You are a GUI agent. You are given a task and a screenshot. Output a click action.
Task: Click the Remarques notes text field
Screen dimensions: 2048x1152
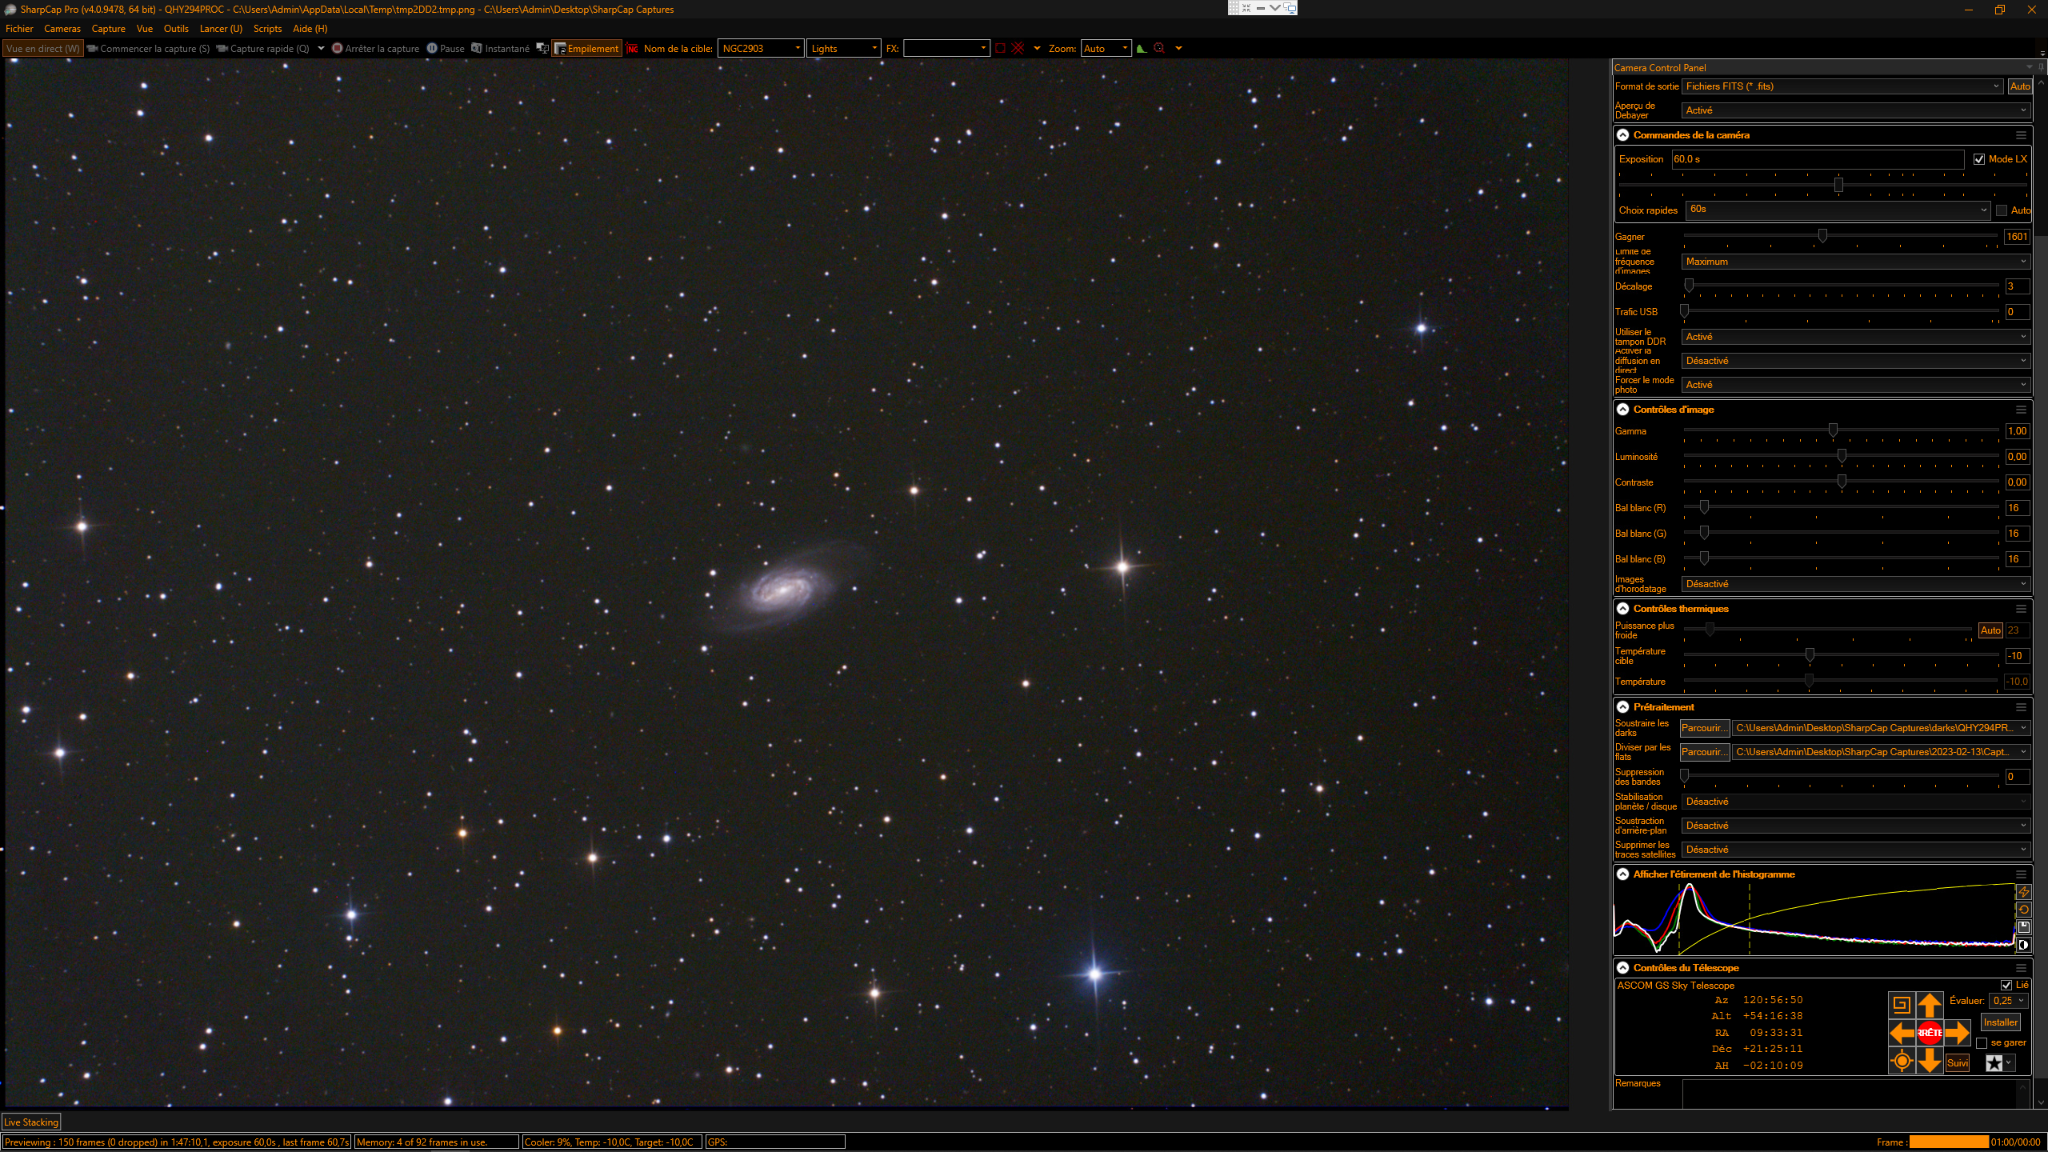point(1855,1093)
